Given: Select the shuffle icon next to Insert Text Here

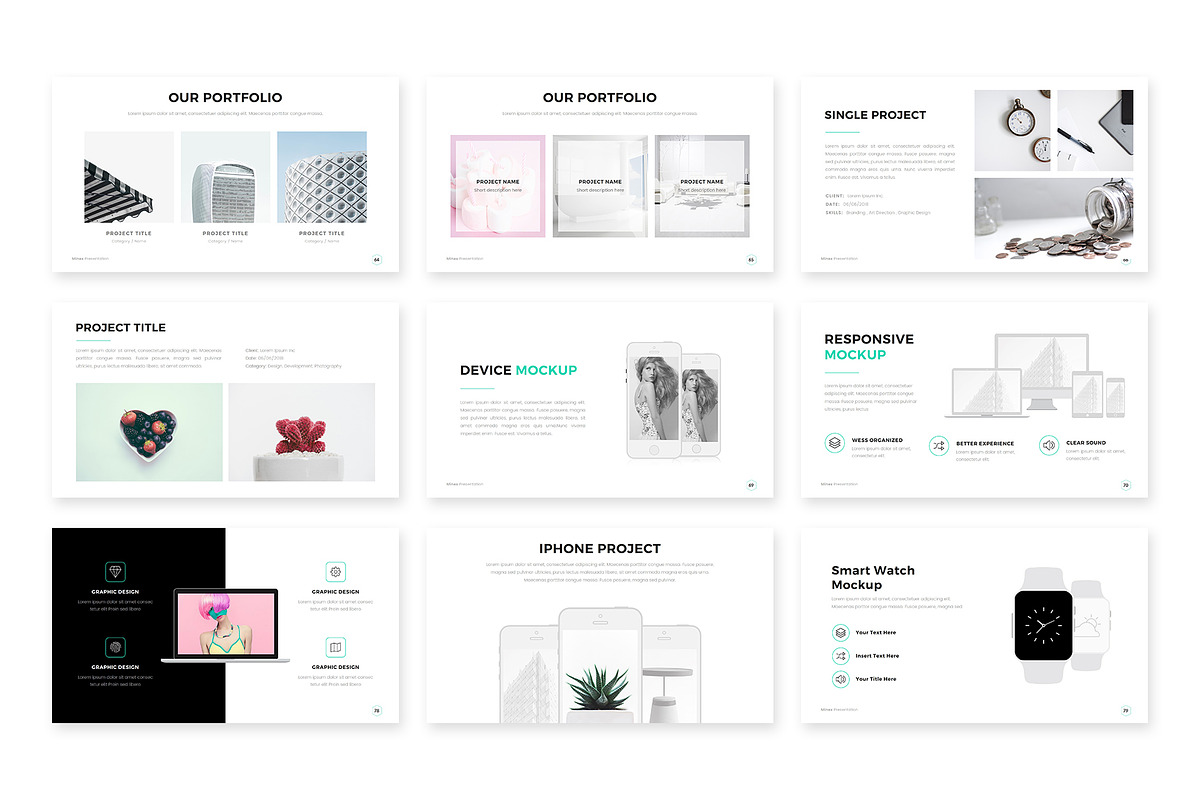Looking at the screenshot, I should coord(840,656).
